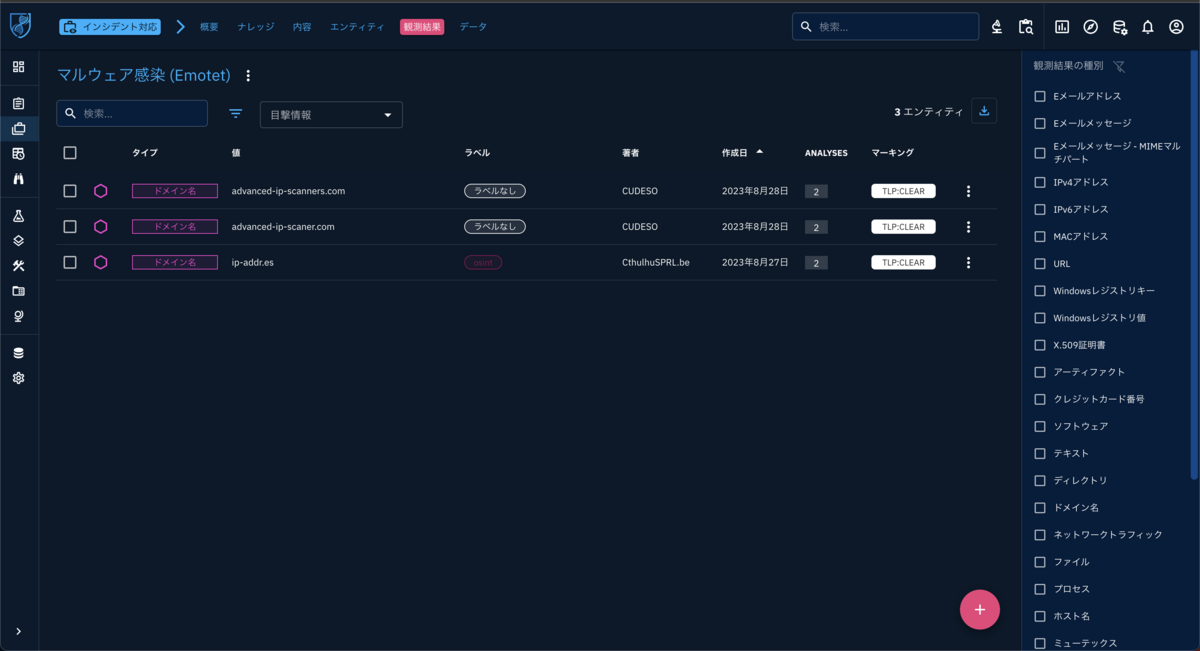Click the OpenCTI logo at top left
The image size is (1200, 651).
[x=20, y=26]
